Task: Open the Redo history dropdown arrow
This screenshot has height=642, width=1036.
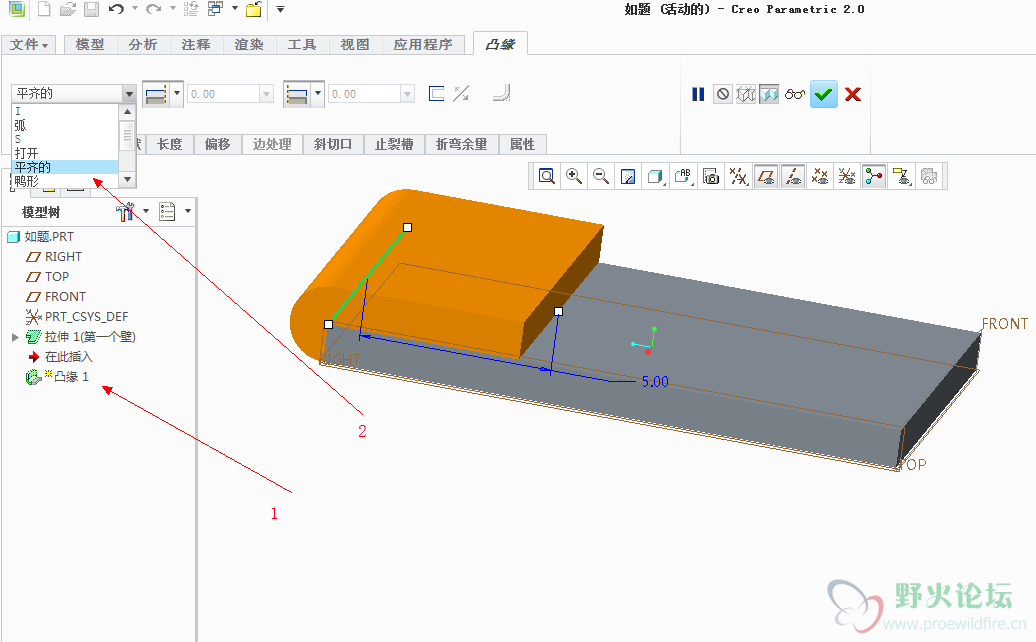Action: [x=172, y=9]
